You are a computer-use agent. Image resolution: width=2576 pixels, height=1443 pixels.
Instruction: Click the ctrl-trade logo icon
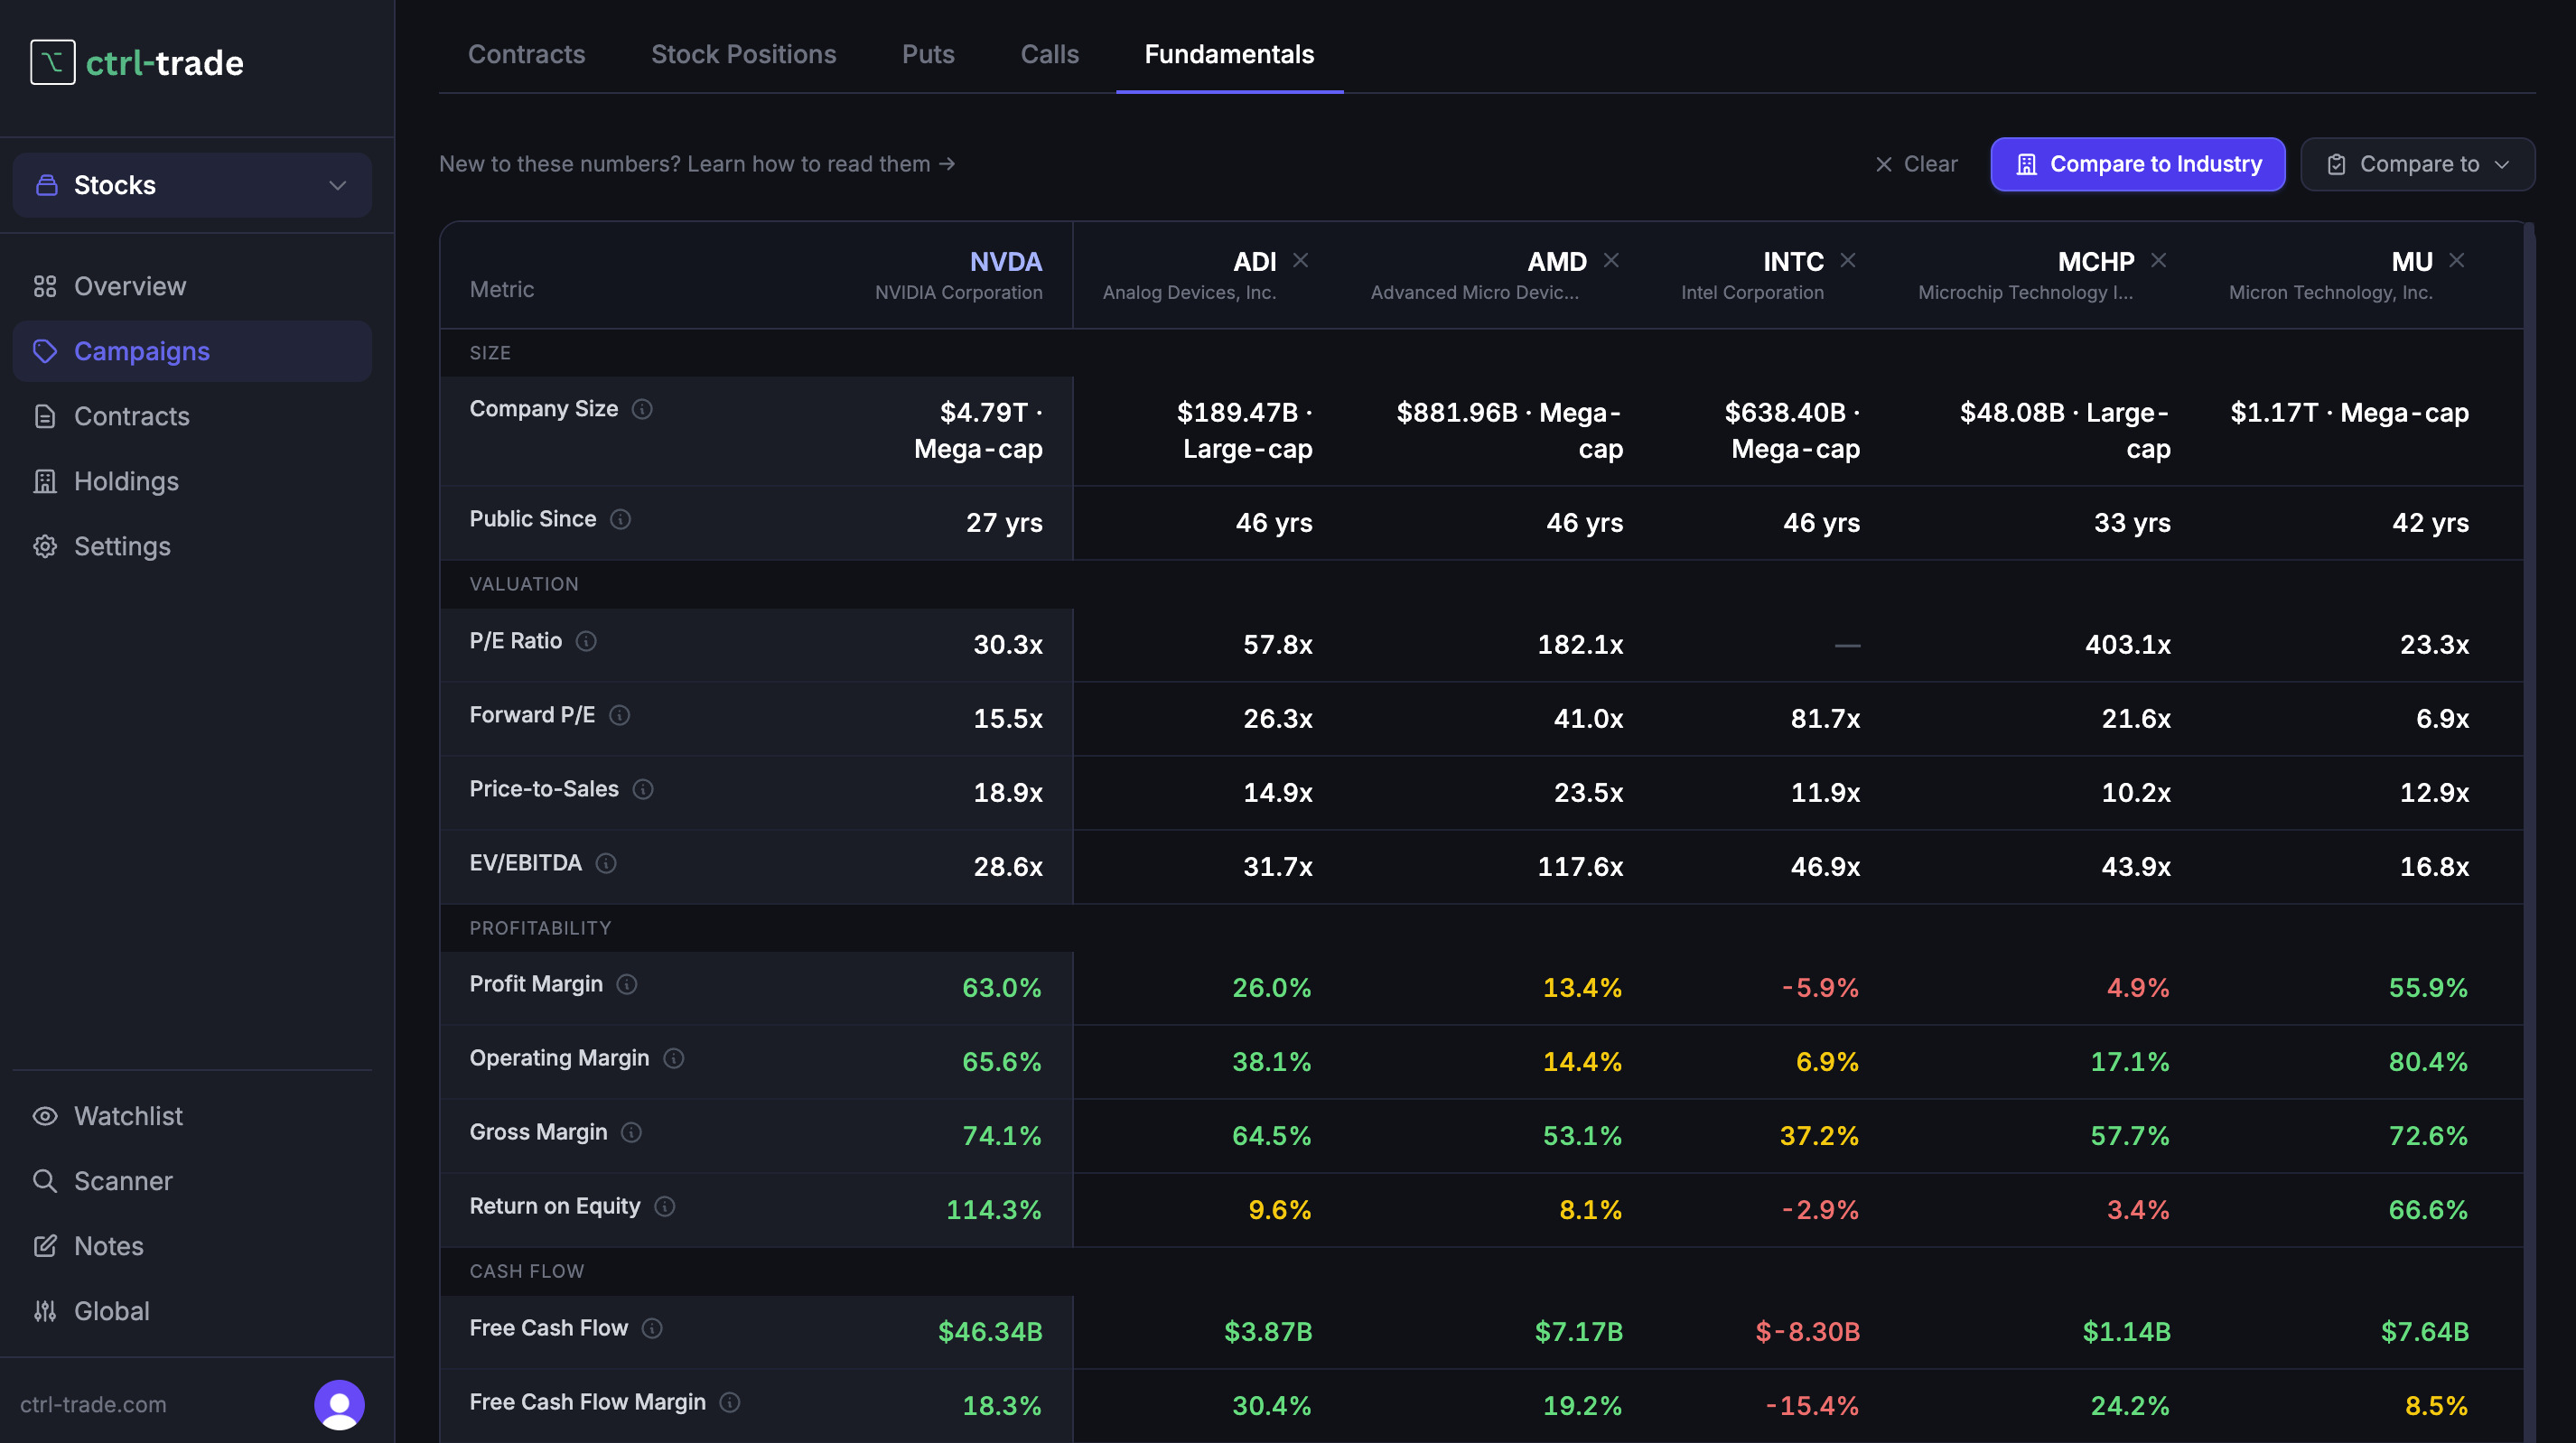[x=53, y=62]
